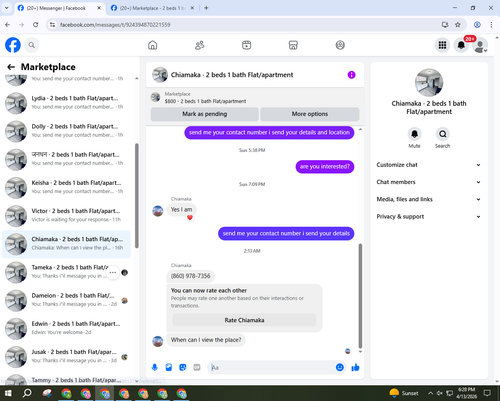Click Mark as pending button

tap(205, 114)
